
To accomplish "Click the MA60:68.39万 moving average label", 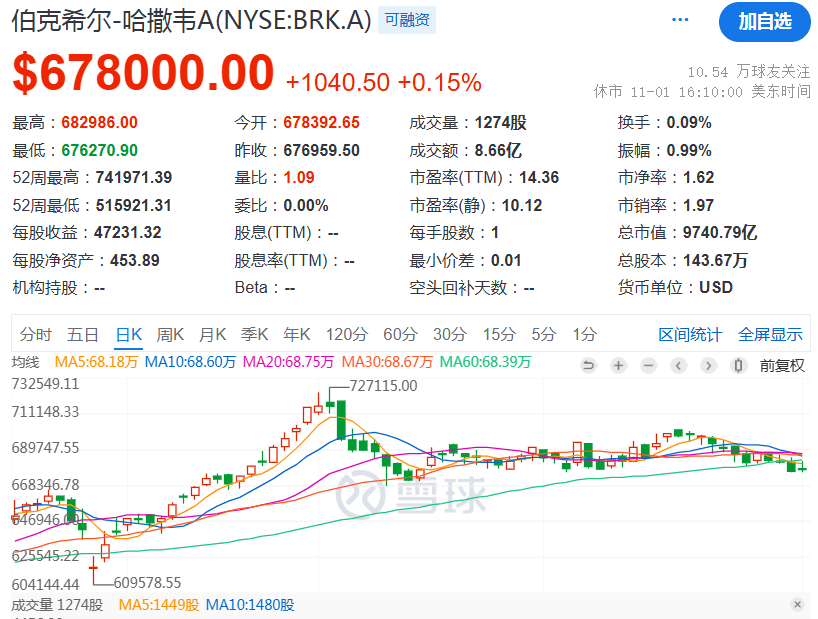I will [486, 362].
